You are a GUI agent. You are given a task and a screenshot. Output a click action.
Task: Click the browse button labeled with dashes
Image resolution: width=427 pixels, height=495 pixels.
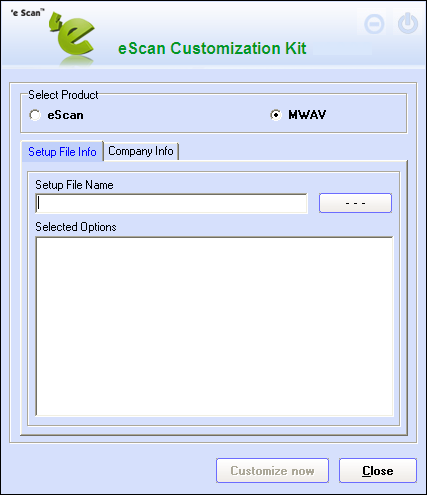(355, 203)
